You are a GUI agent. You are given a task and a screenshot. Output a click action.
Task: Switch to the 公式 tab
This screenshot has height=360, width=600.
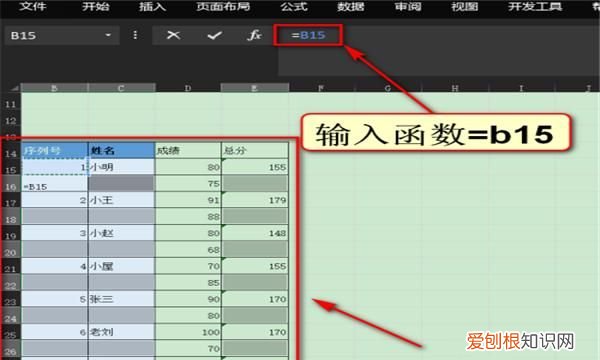point(293,6)
